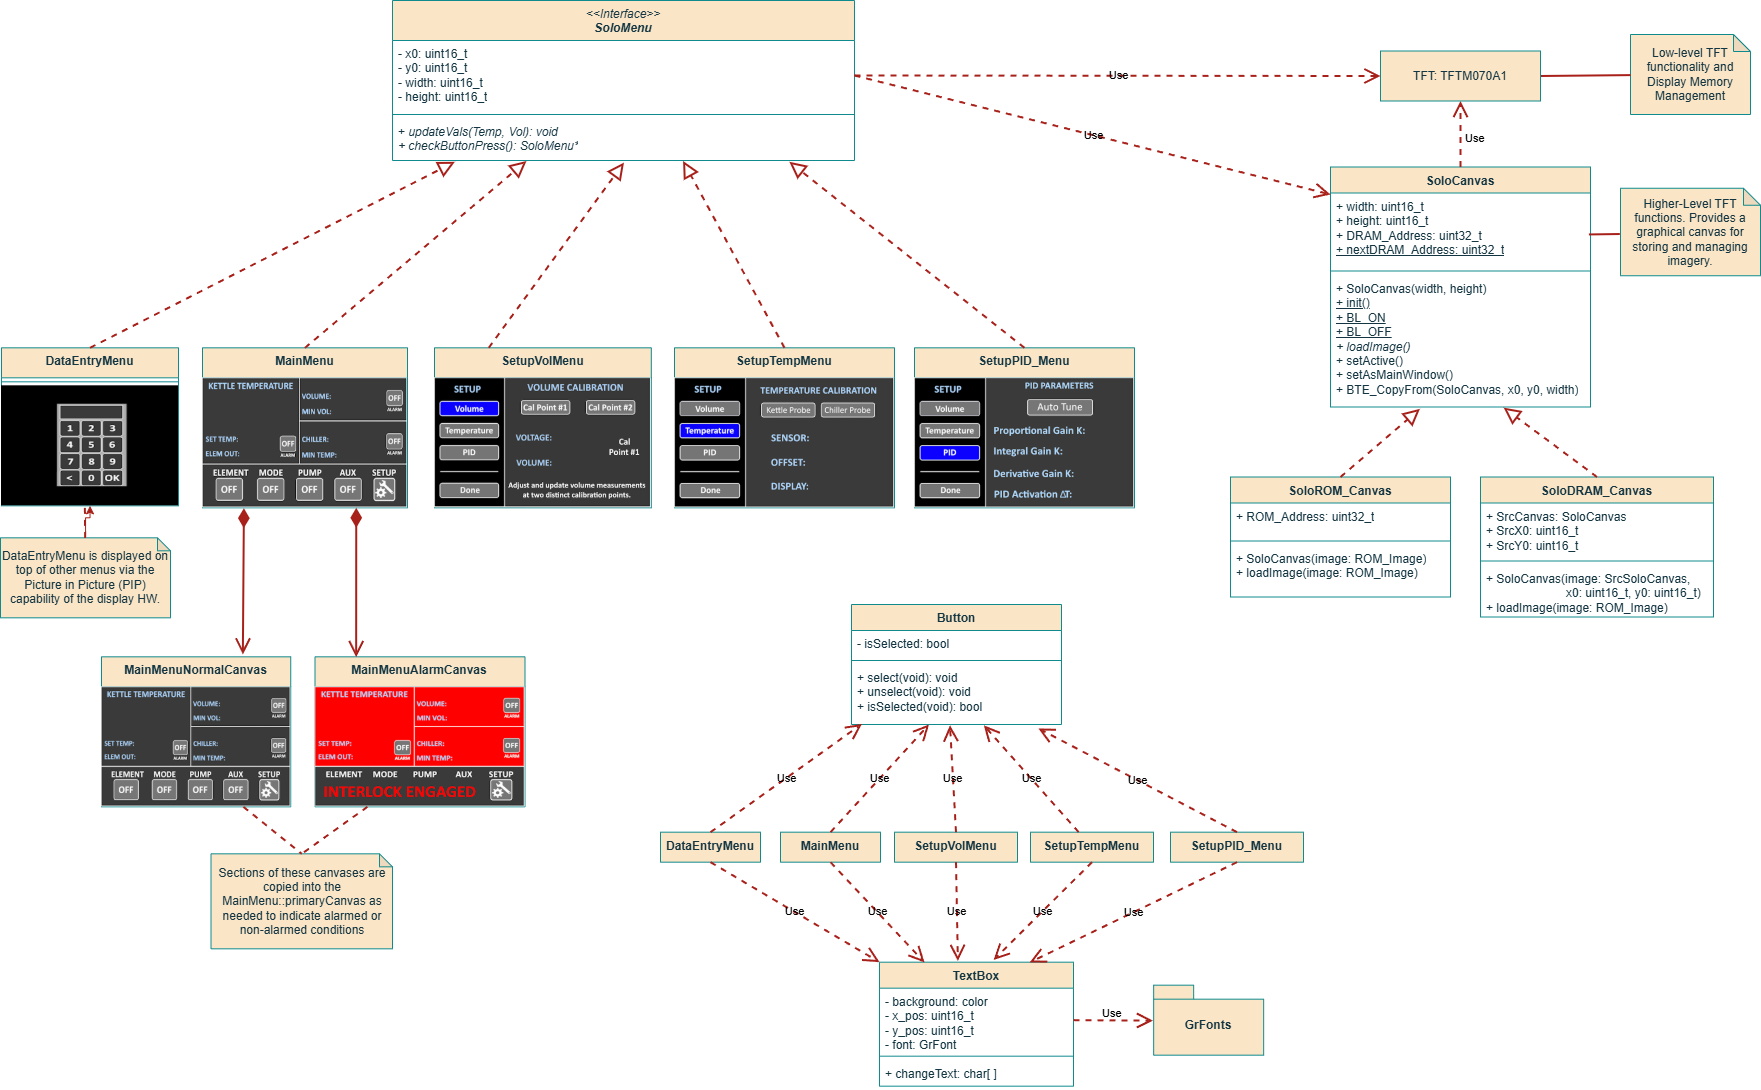Toggle the AUX OFF switch in MainMenu

(347, 489)
